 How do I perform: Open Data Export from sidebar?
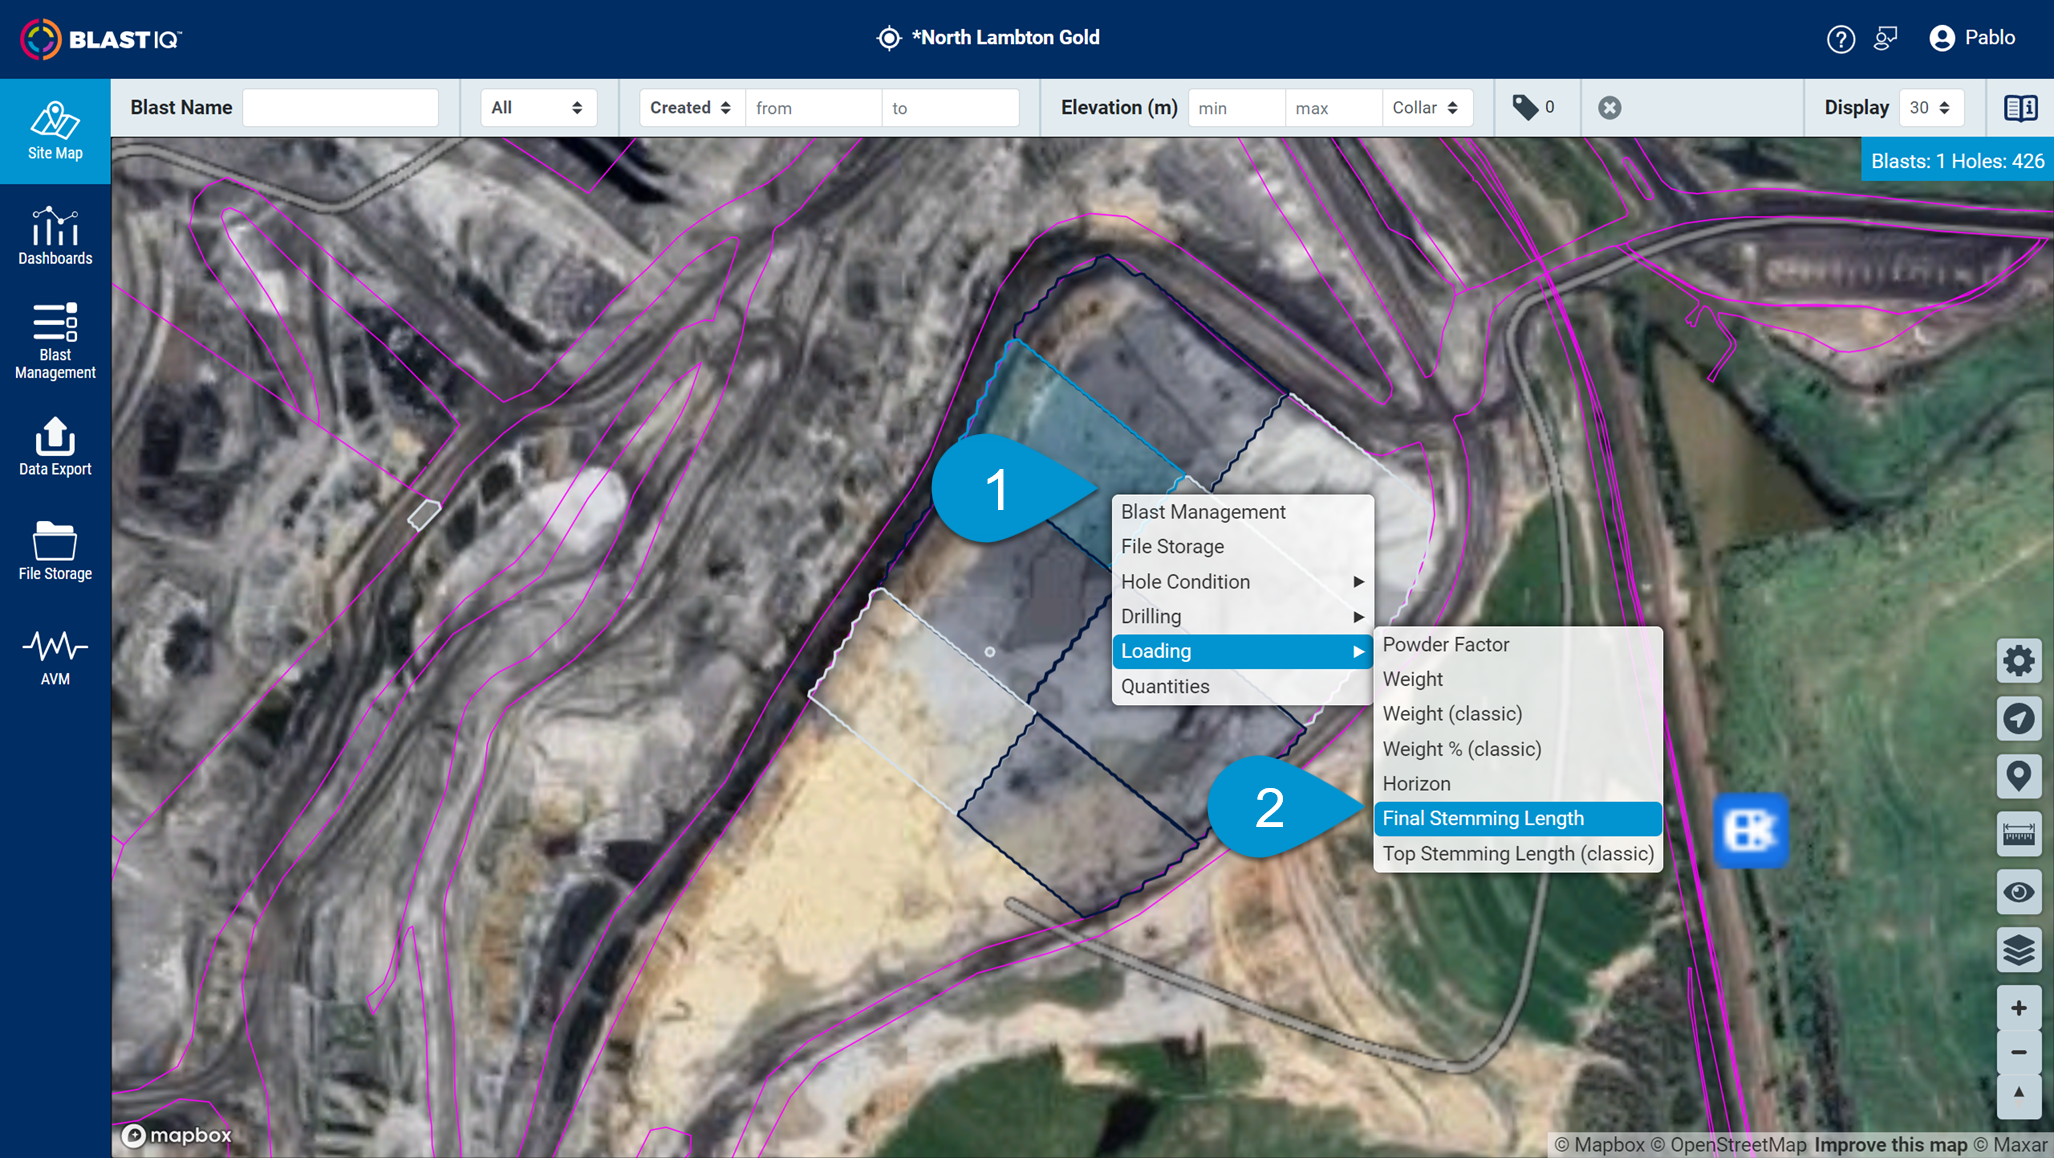coord(55,446)
